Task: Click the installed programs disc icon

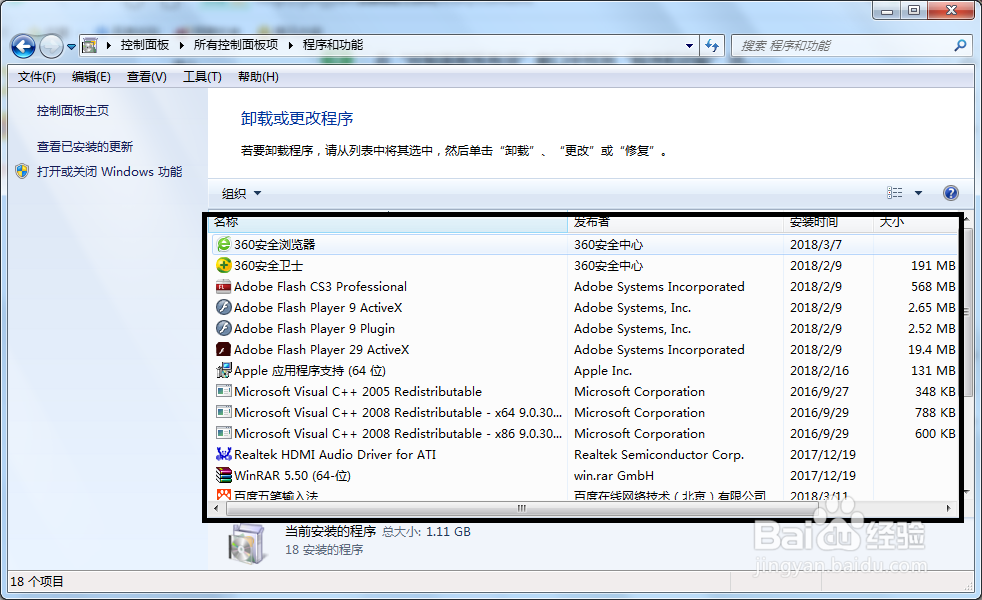Action: click(x=246, y=544)
